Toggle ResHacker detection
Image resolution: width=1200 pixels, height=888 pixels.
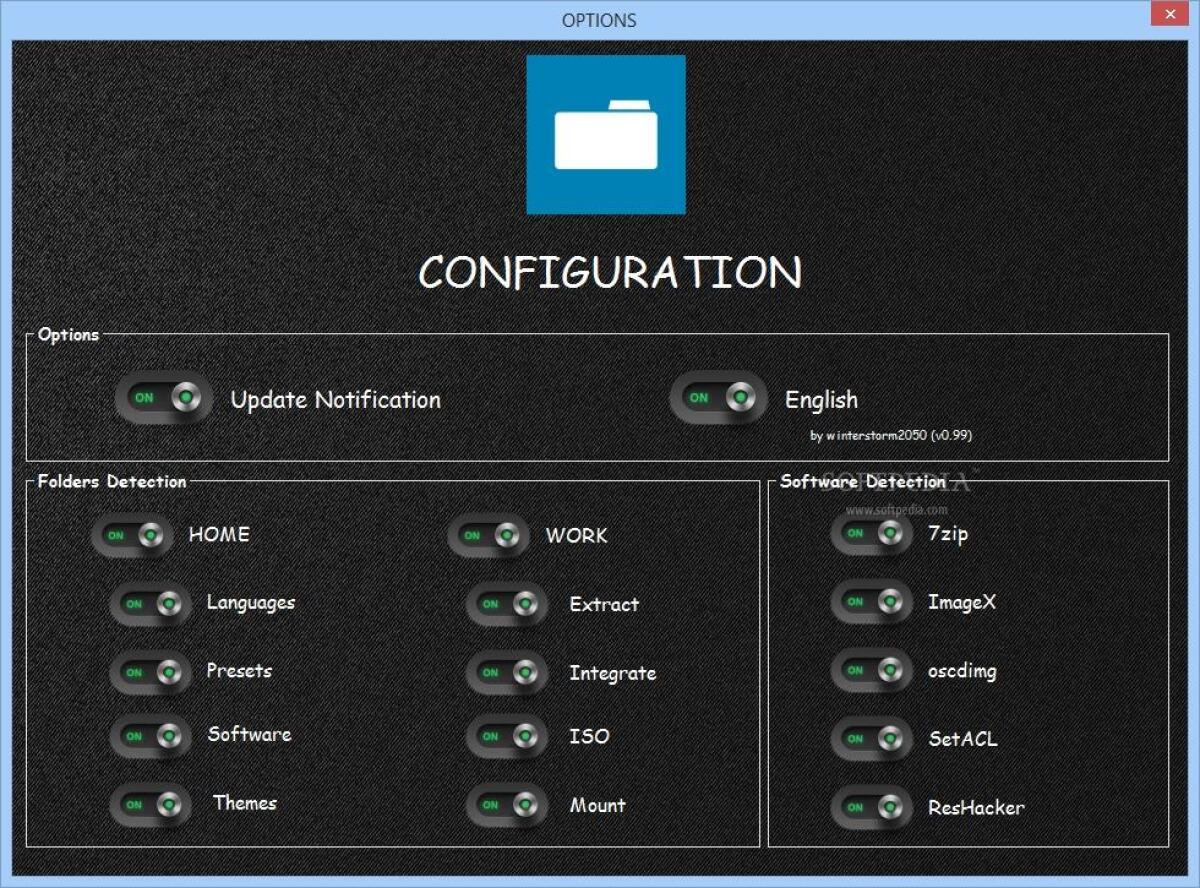click(x=871, y=807)
